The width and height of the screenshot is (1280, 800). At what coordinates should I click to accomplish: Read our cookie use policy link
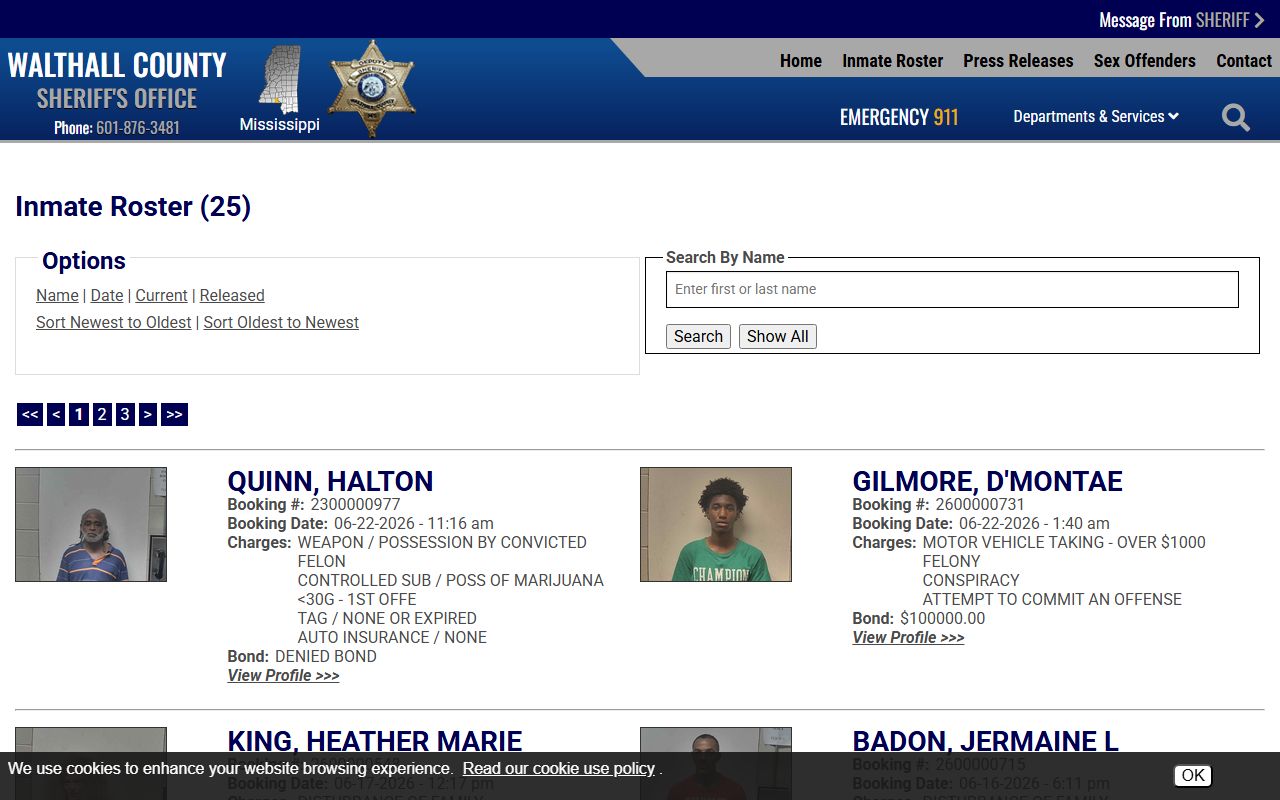(x=559, y=768)
